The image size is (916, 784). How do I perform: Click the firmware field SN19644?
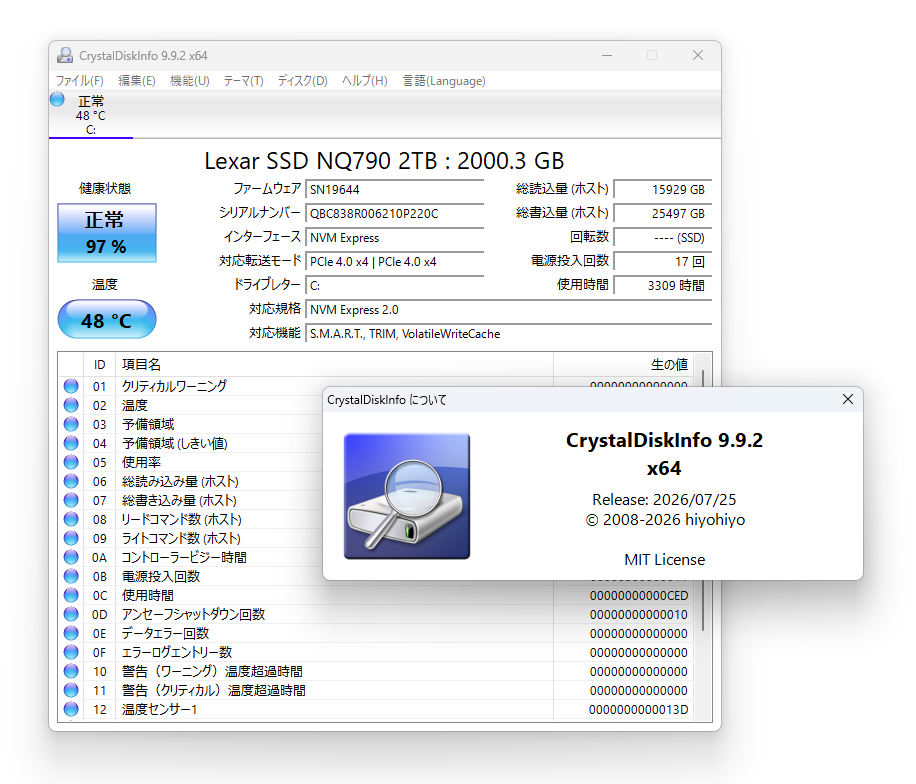(394, 189)
